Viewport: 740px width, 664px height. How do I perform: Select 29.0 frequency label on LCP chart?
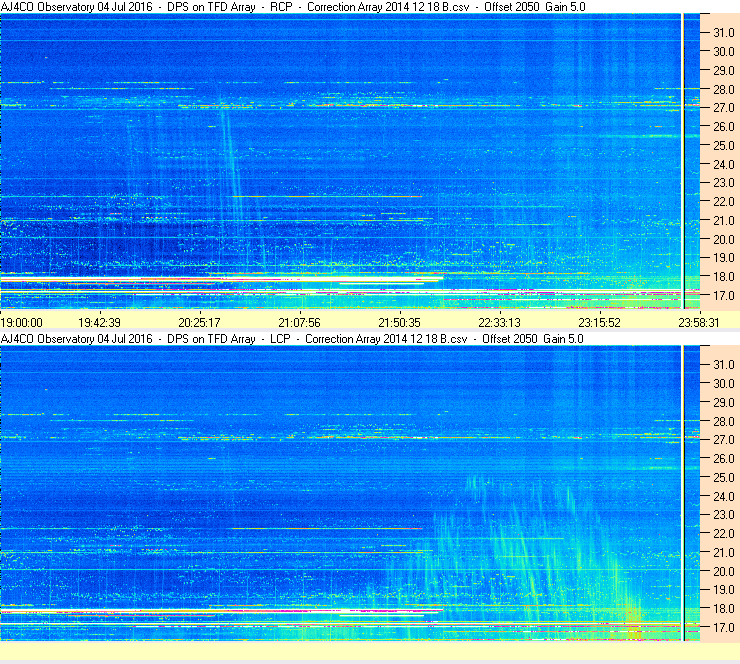tap(724, 403)
